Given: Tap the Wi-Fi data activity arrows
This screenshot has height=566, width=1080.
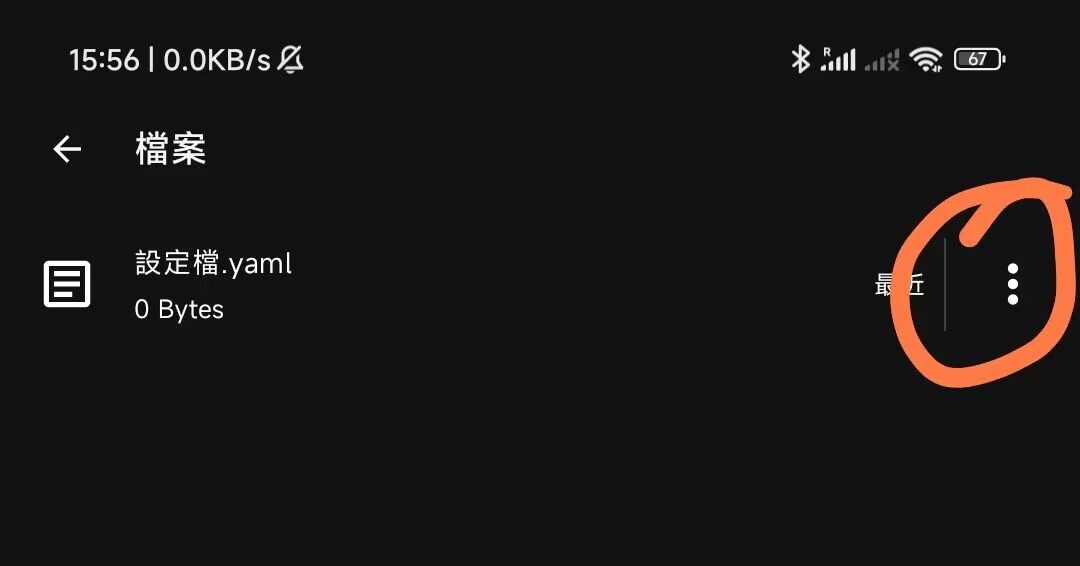Looking at the screenshot, I should [x=937, y=69].
